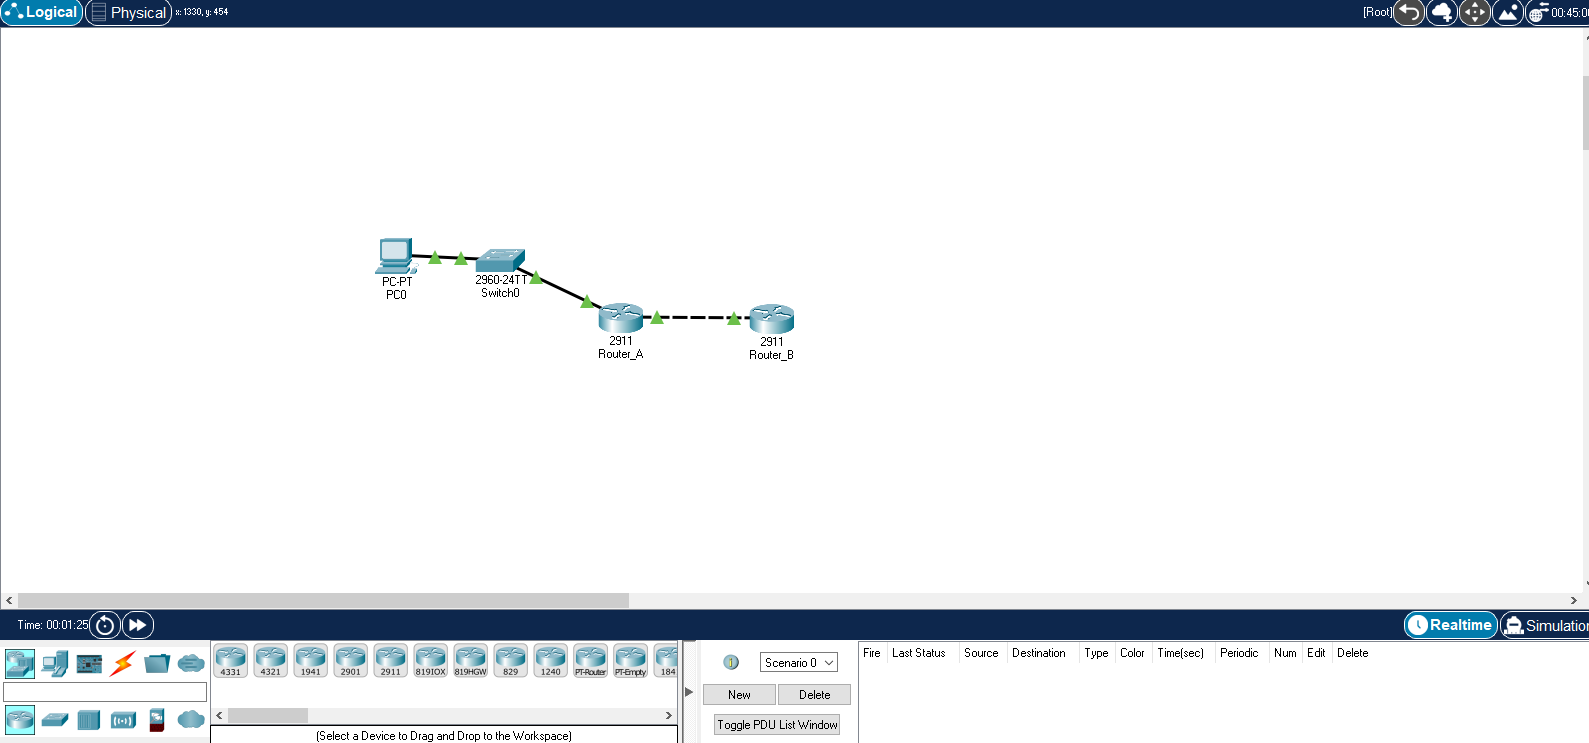Select the End Devices category
The height and width of the screenshot is (743, 1589).
point(55,663)
